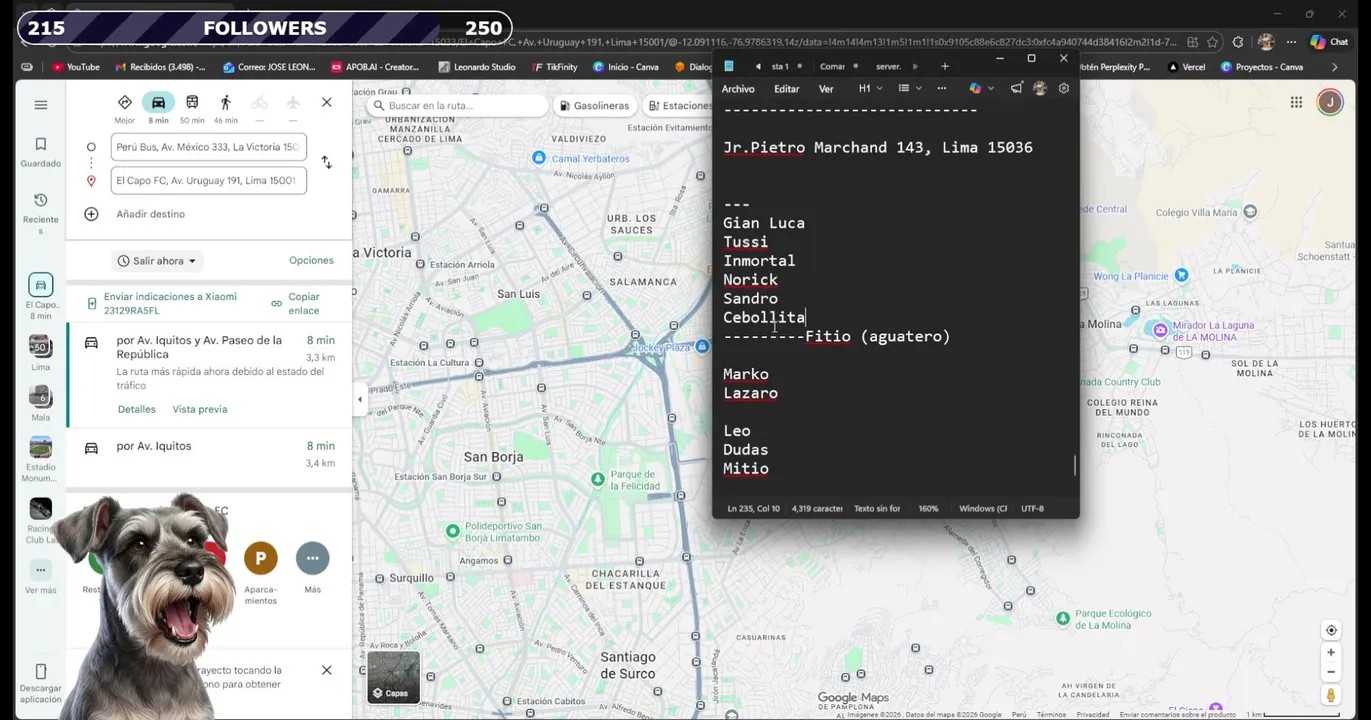Select walking mode showing 46 min

(226, 109)
